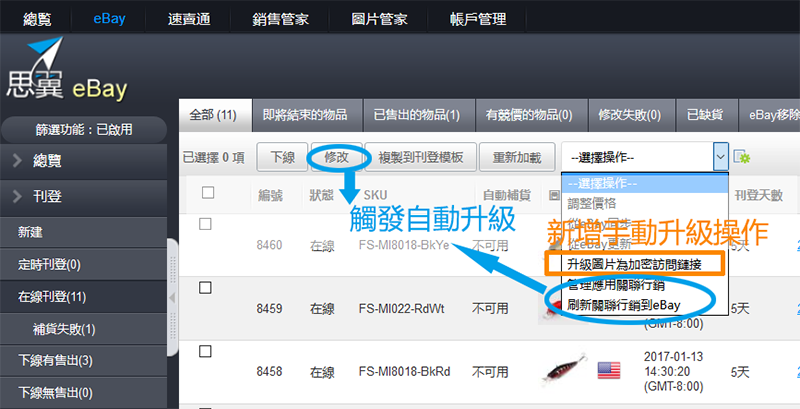
Task: Switch to the 修改失敗(0) tab
Action: tap(630, 115)
